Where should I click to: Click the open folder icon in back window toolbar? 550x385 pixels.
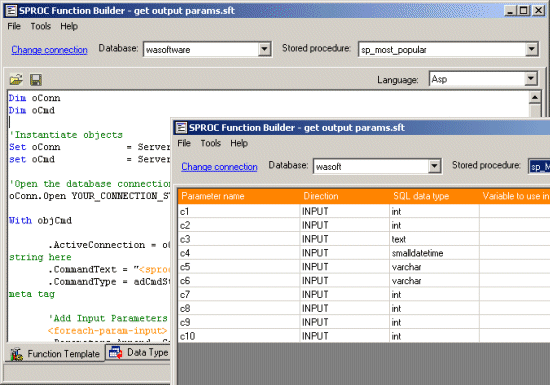(x=16, y=80)
